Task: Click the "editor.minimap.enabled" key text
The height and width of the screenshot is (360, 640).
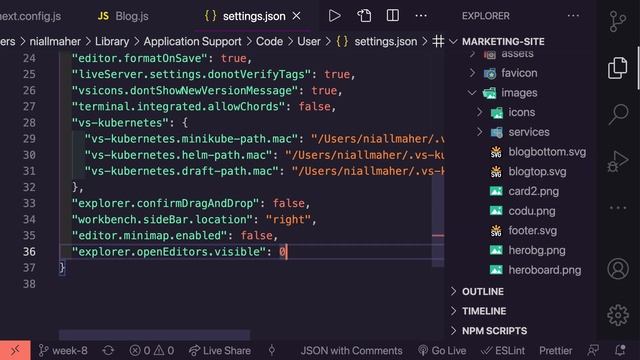Action: coord(149,236)
